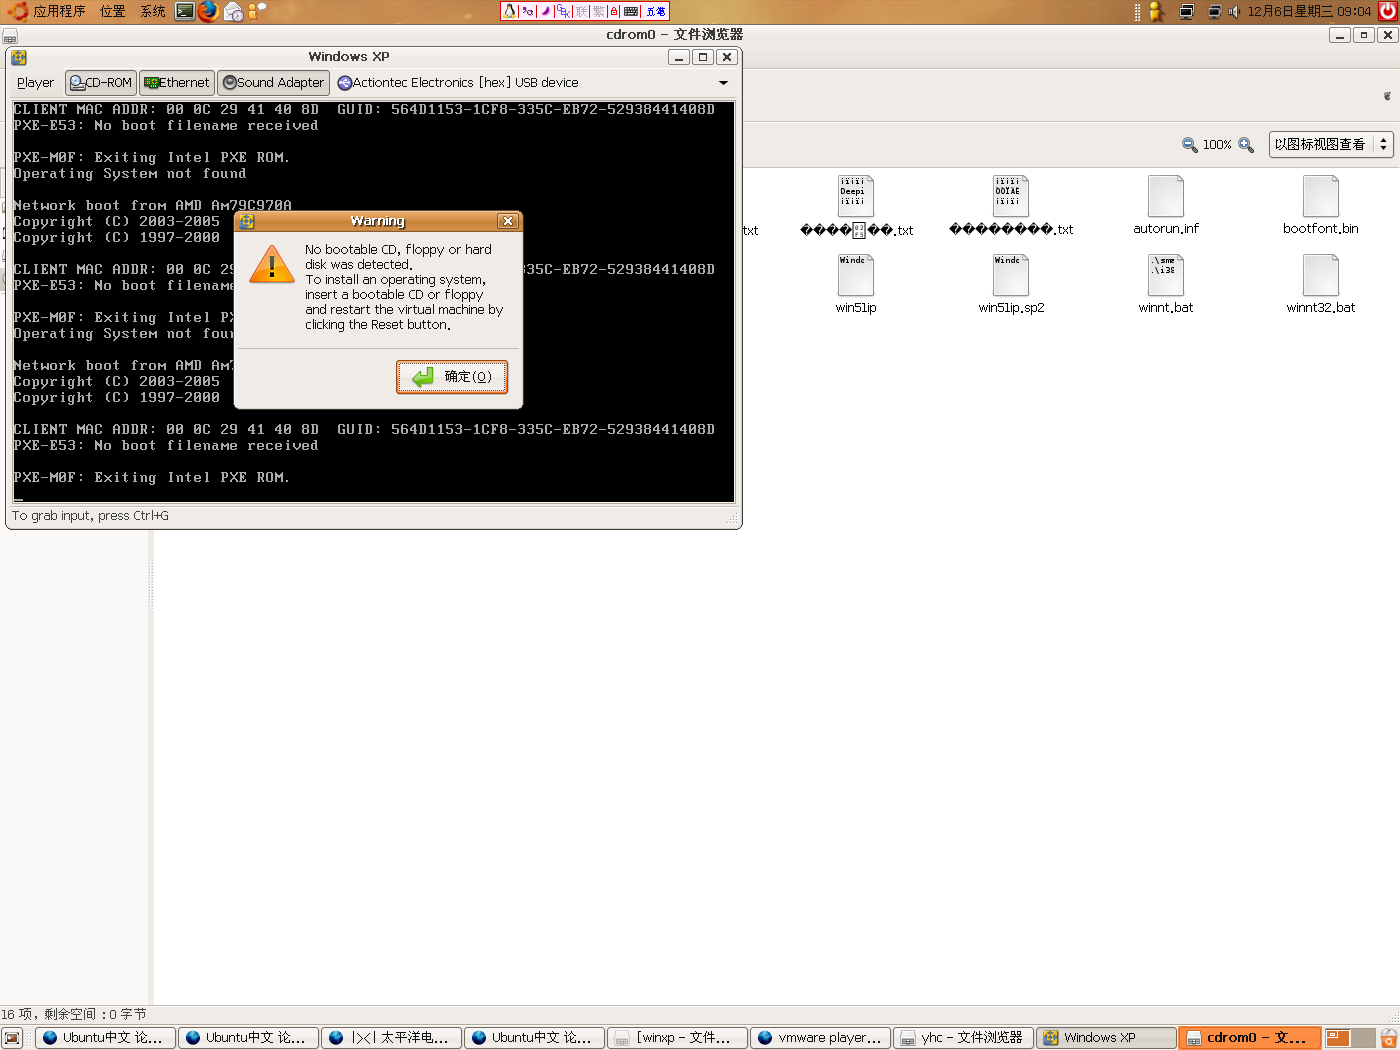This screenshot has width=1400, height=1050.
Task: Switch to vmware player taskbar window
Action: click(x=820, y=1038)
